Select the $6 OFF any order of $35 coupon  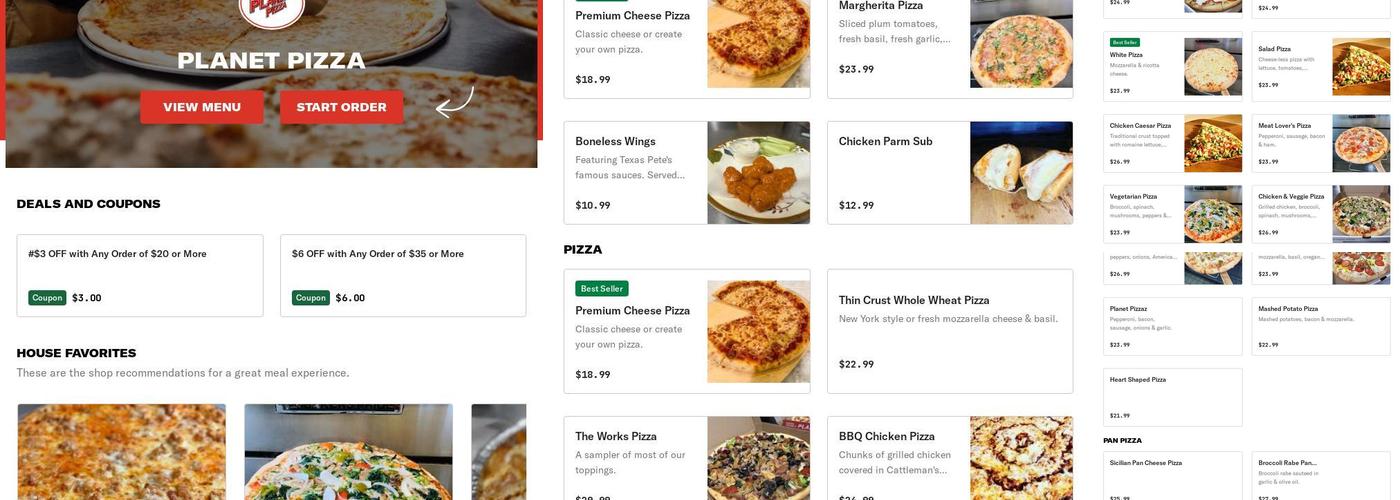403,276
